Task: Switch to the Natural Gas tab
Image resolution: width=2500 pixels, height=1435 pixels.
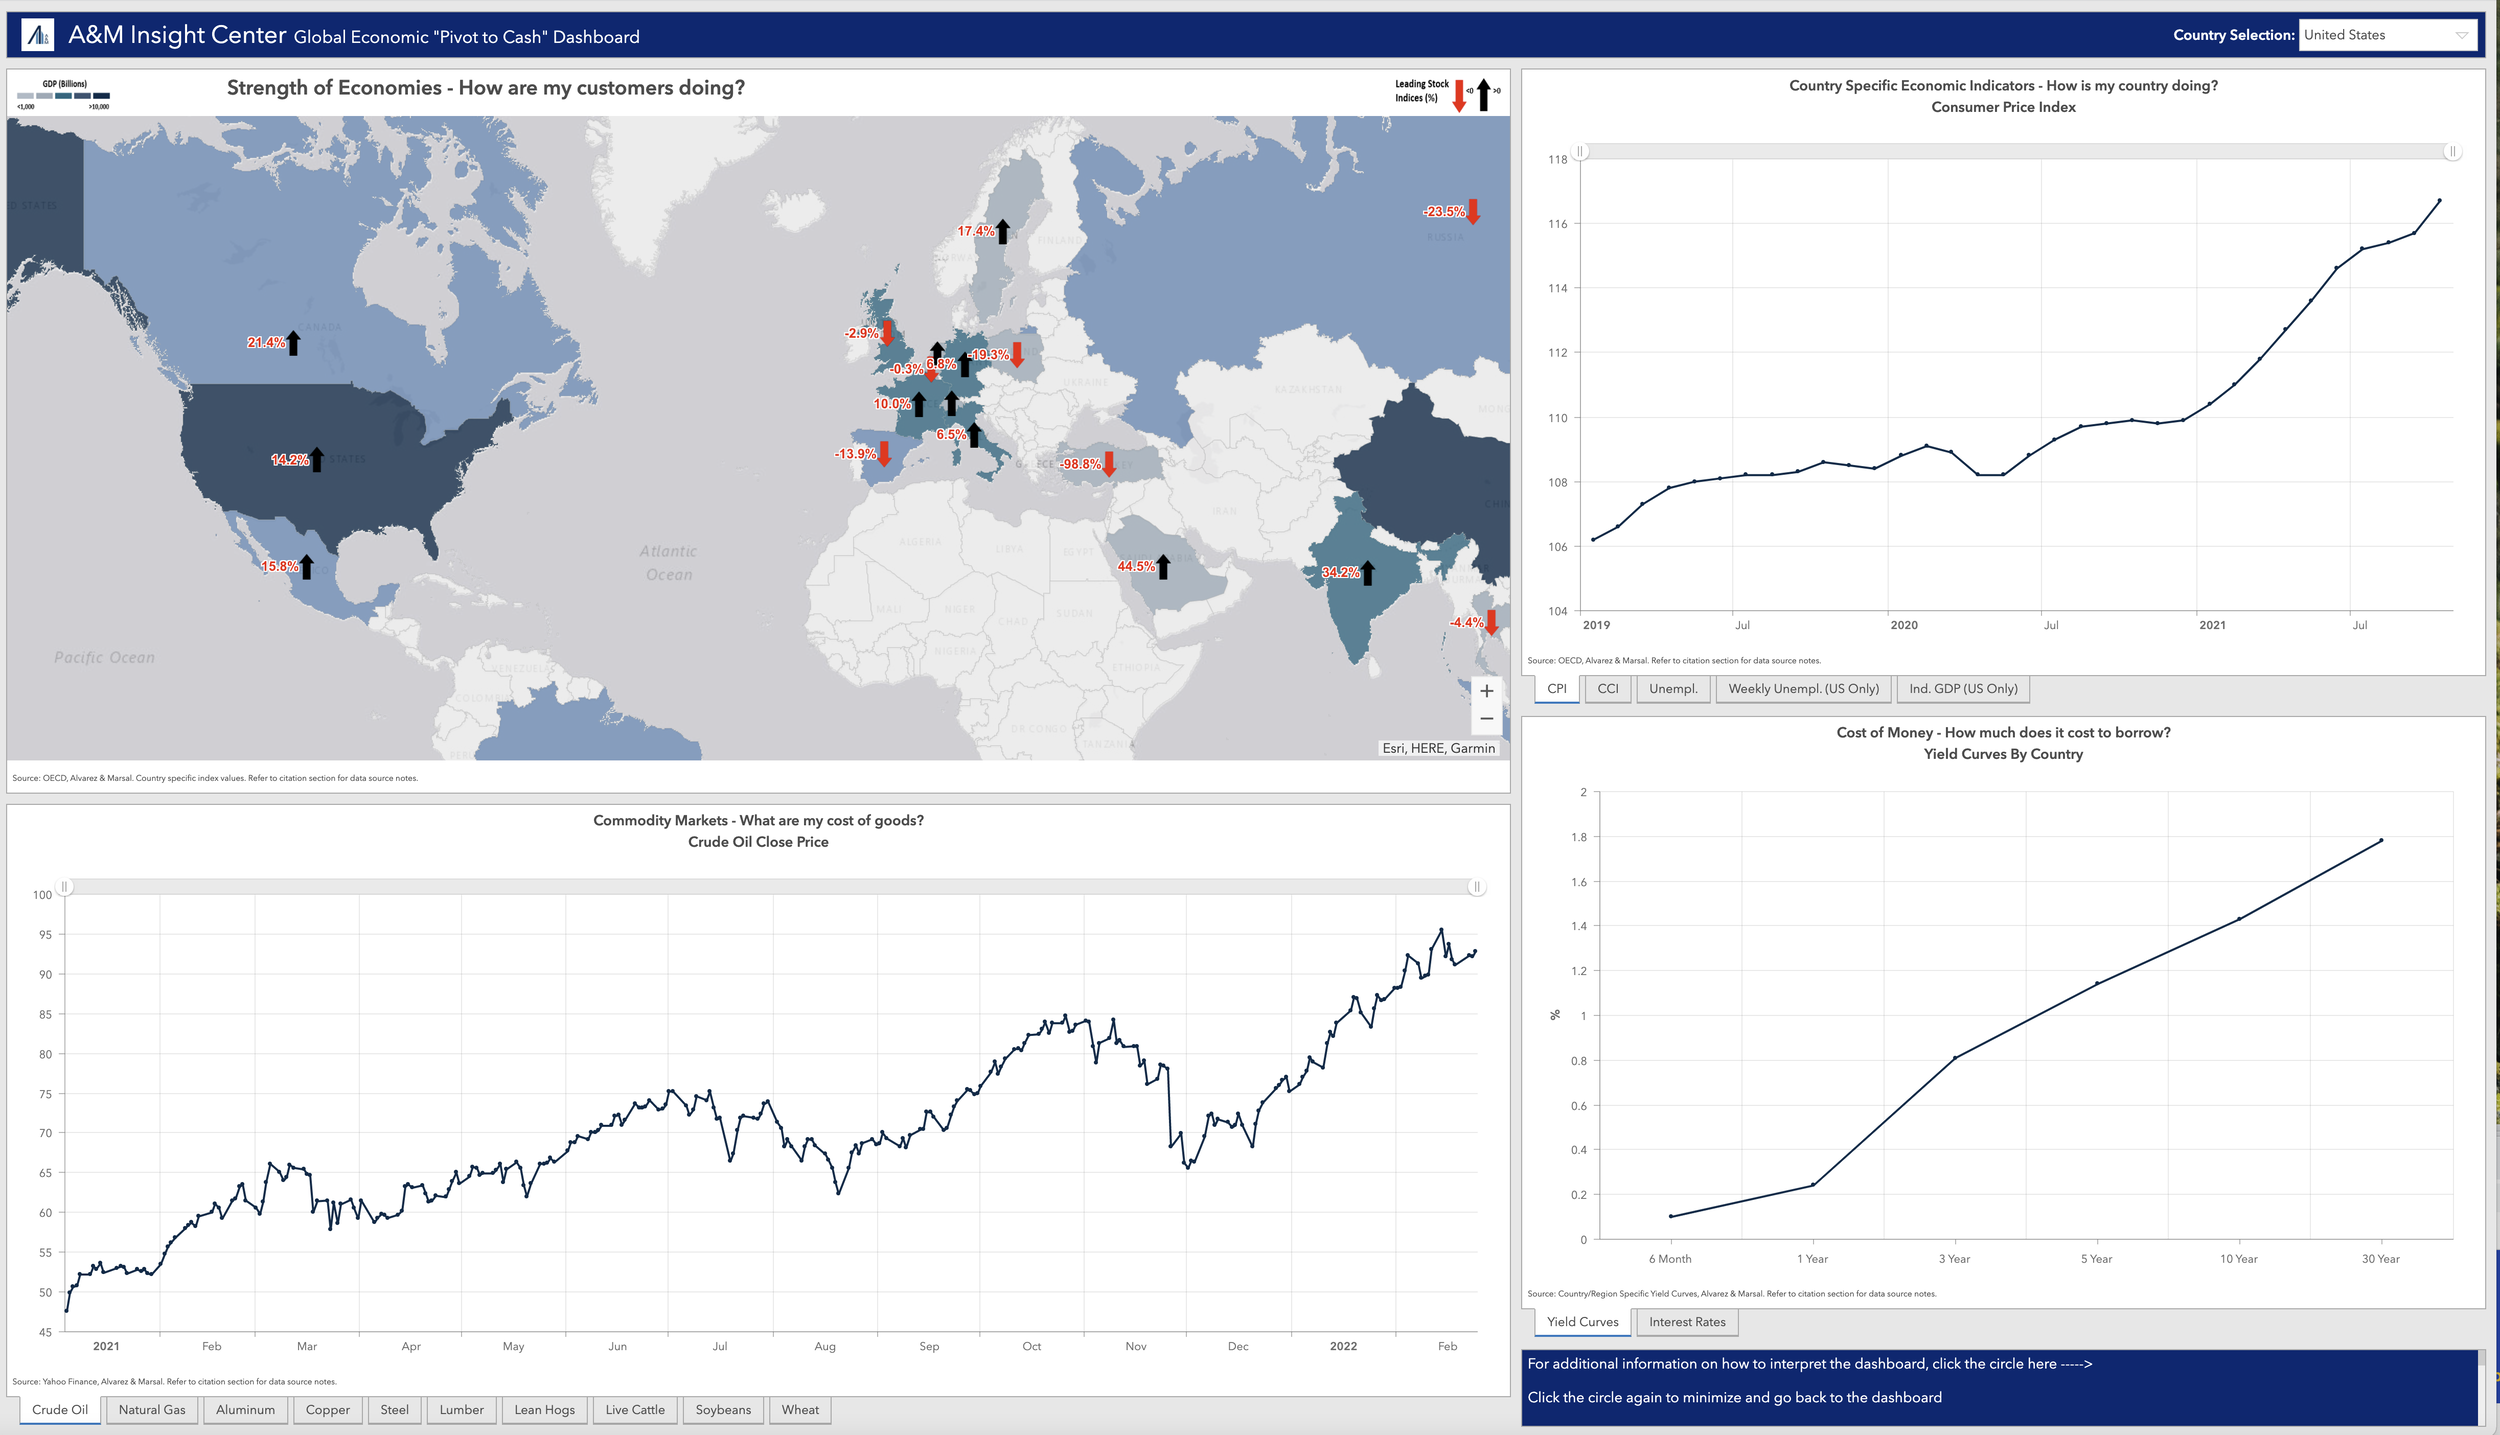Action: point(152,1409)
